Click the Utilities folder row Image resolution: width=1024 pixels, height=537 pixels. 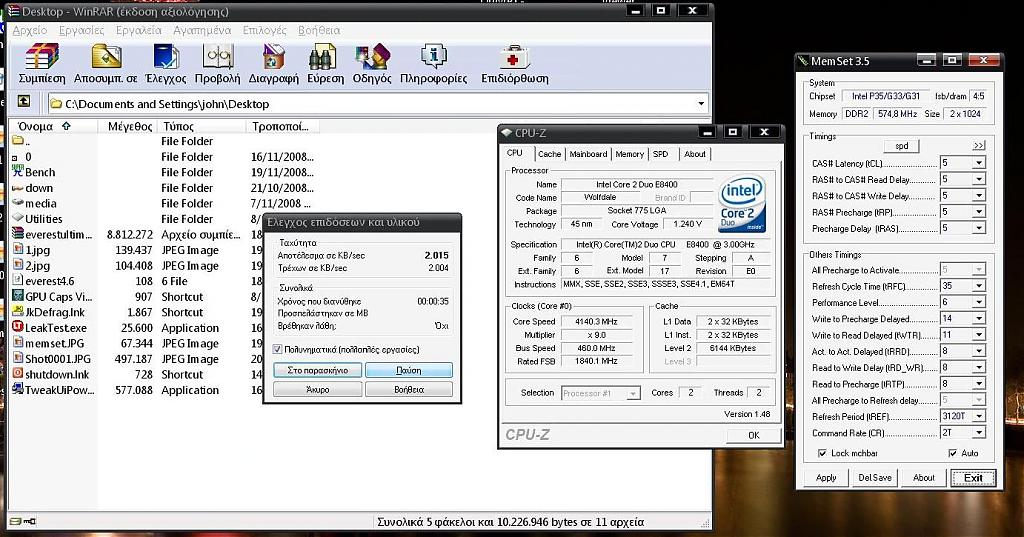pyautogui.click(x=163, y=219)
